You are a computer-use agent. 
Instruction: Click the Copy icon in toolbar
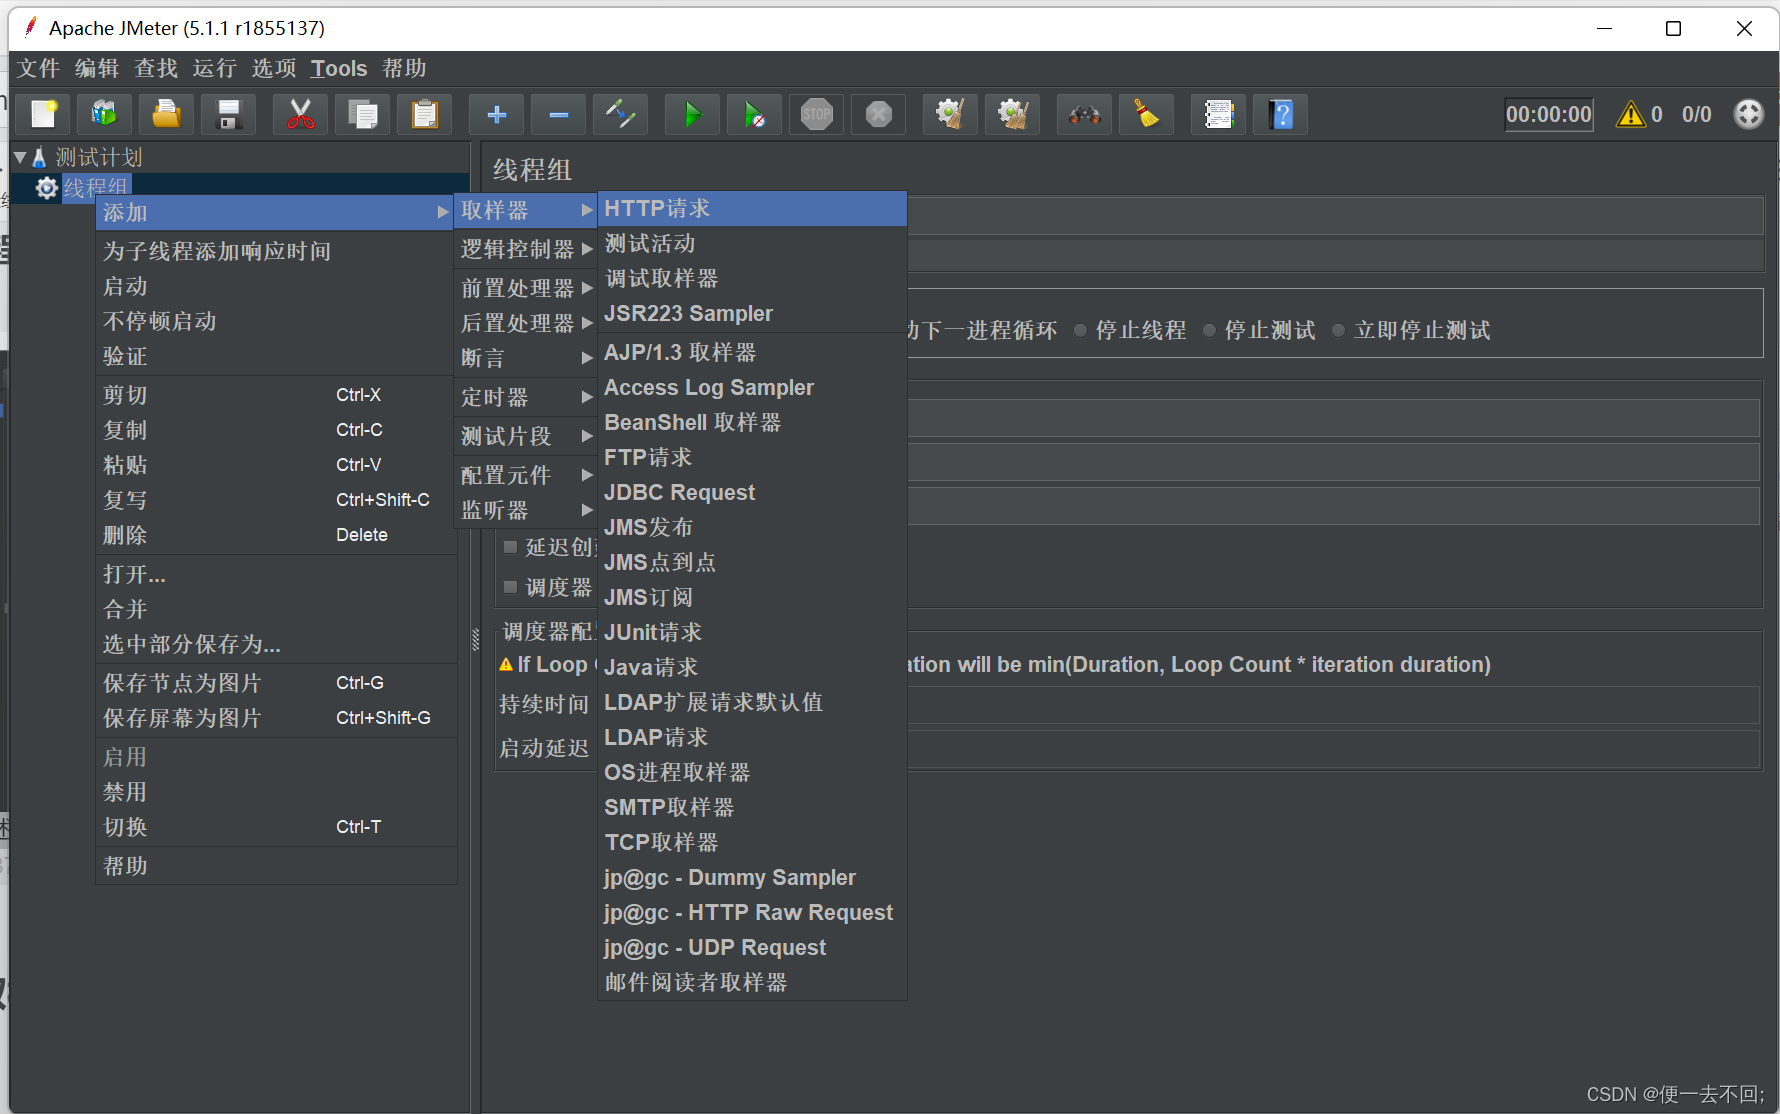[x=363, y=114]
